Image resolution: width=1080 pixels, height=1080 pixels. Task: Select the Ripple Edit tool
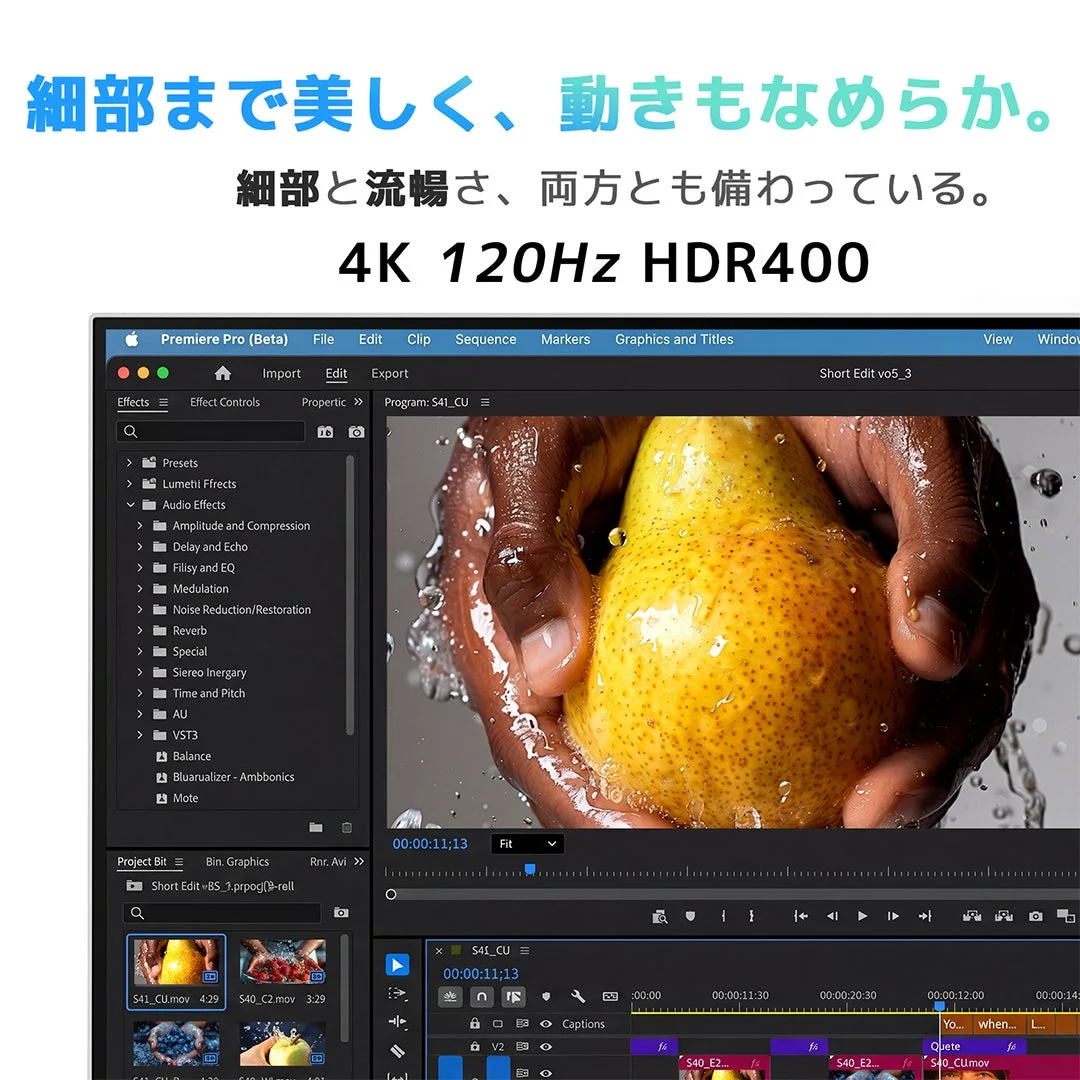pos(397,1021)
